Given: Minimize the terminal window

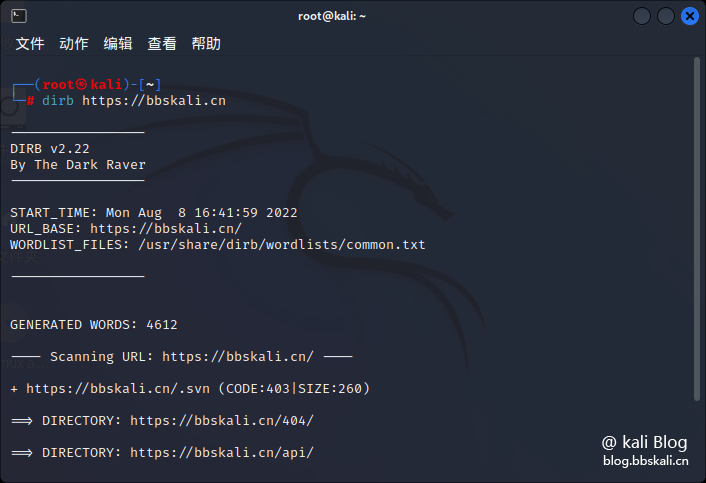Looking at the screenshot, I should (642, 16).
